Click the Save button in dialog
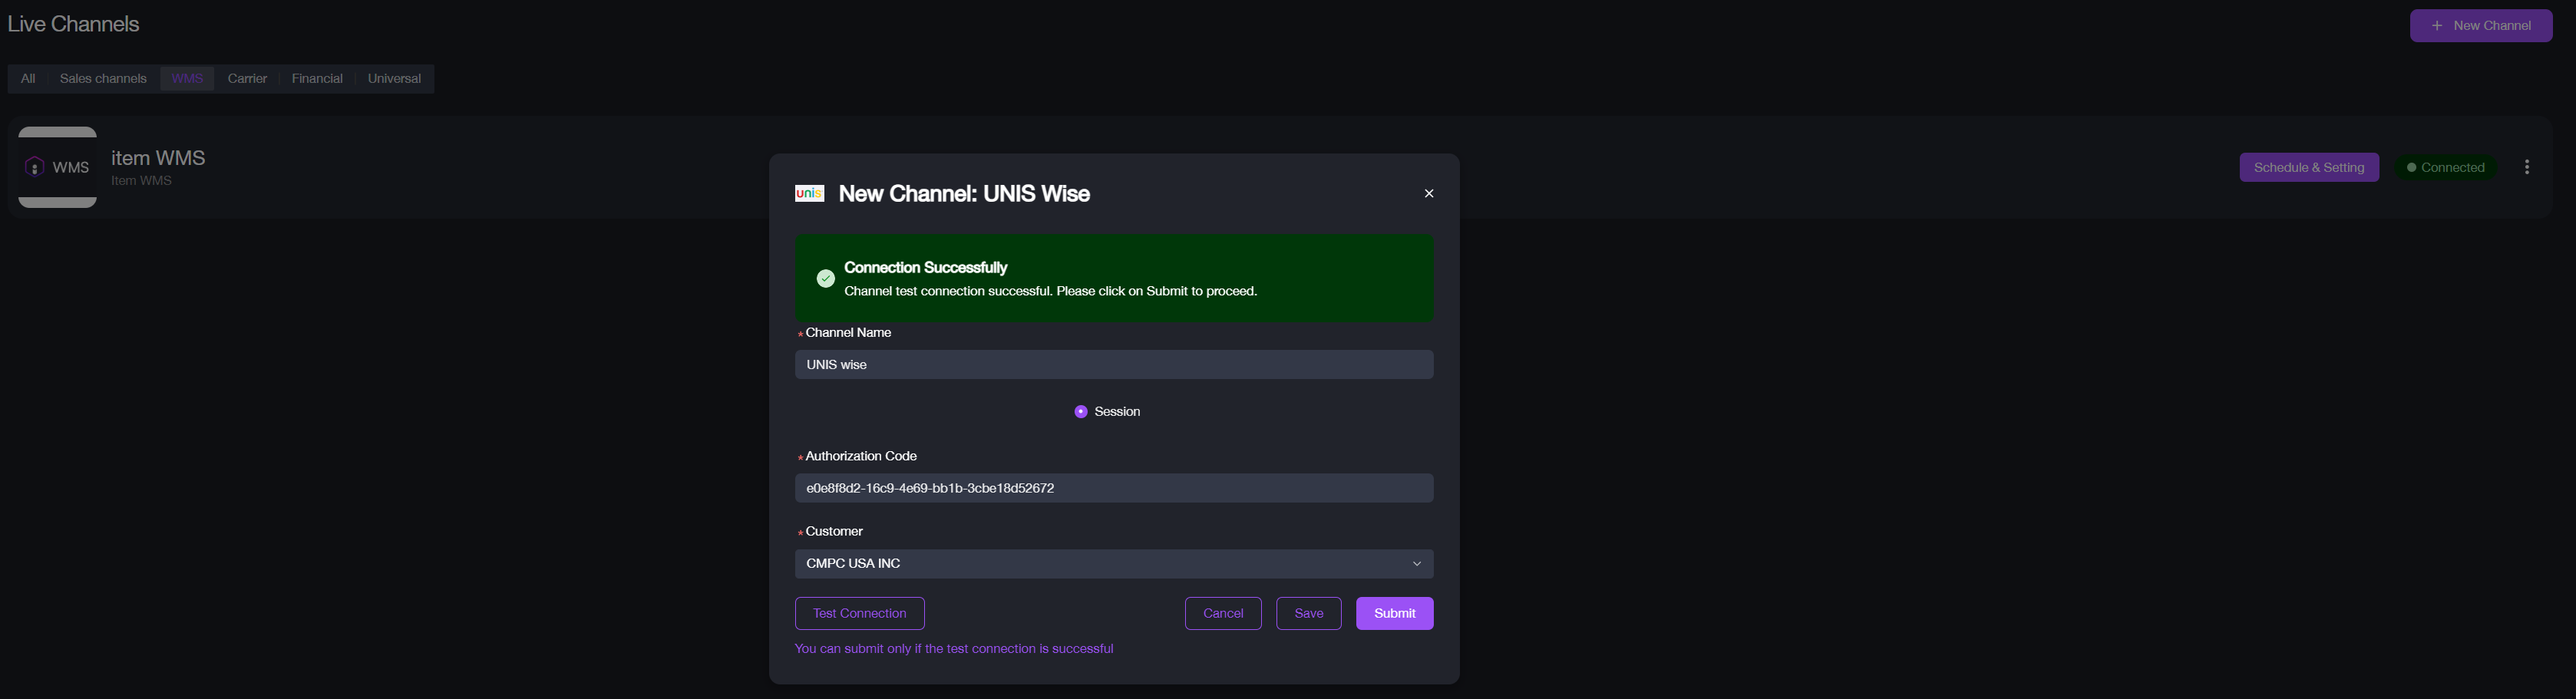Image resolution: width=2576 pixels, height=699 pixels. coord(1308,614)
